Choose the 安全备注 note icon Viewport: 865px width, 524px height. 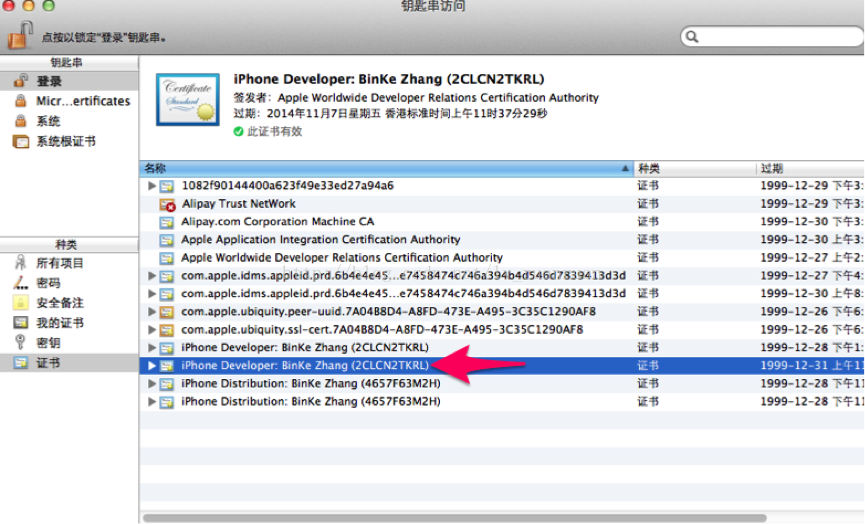pyautogui.click(x=20, y=302)
